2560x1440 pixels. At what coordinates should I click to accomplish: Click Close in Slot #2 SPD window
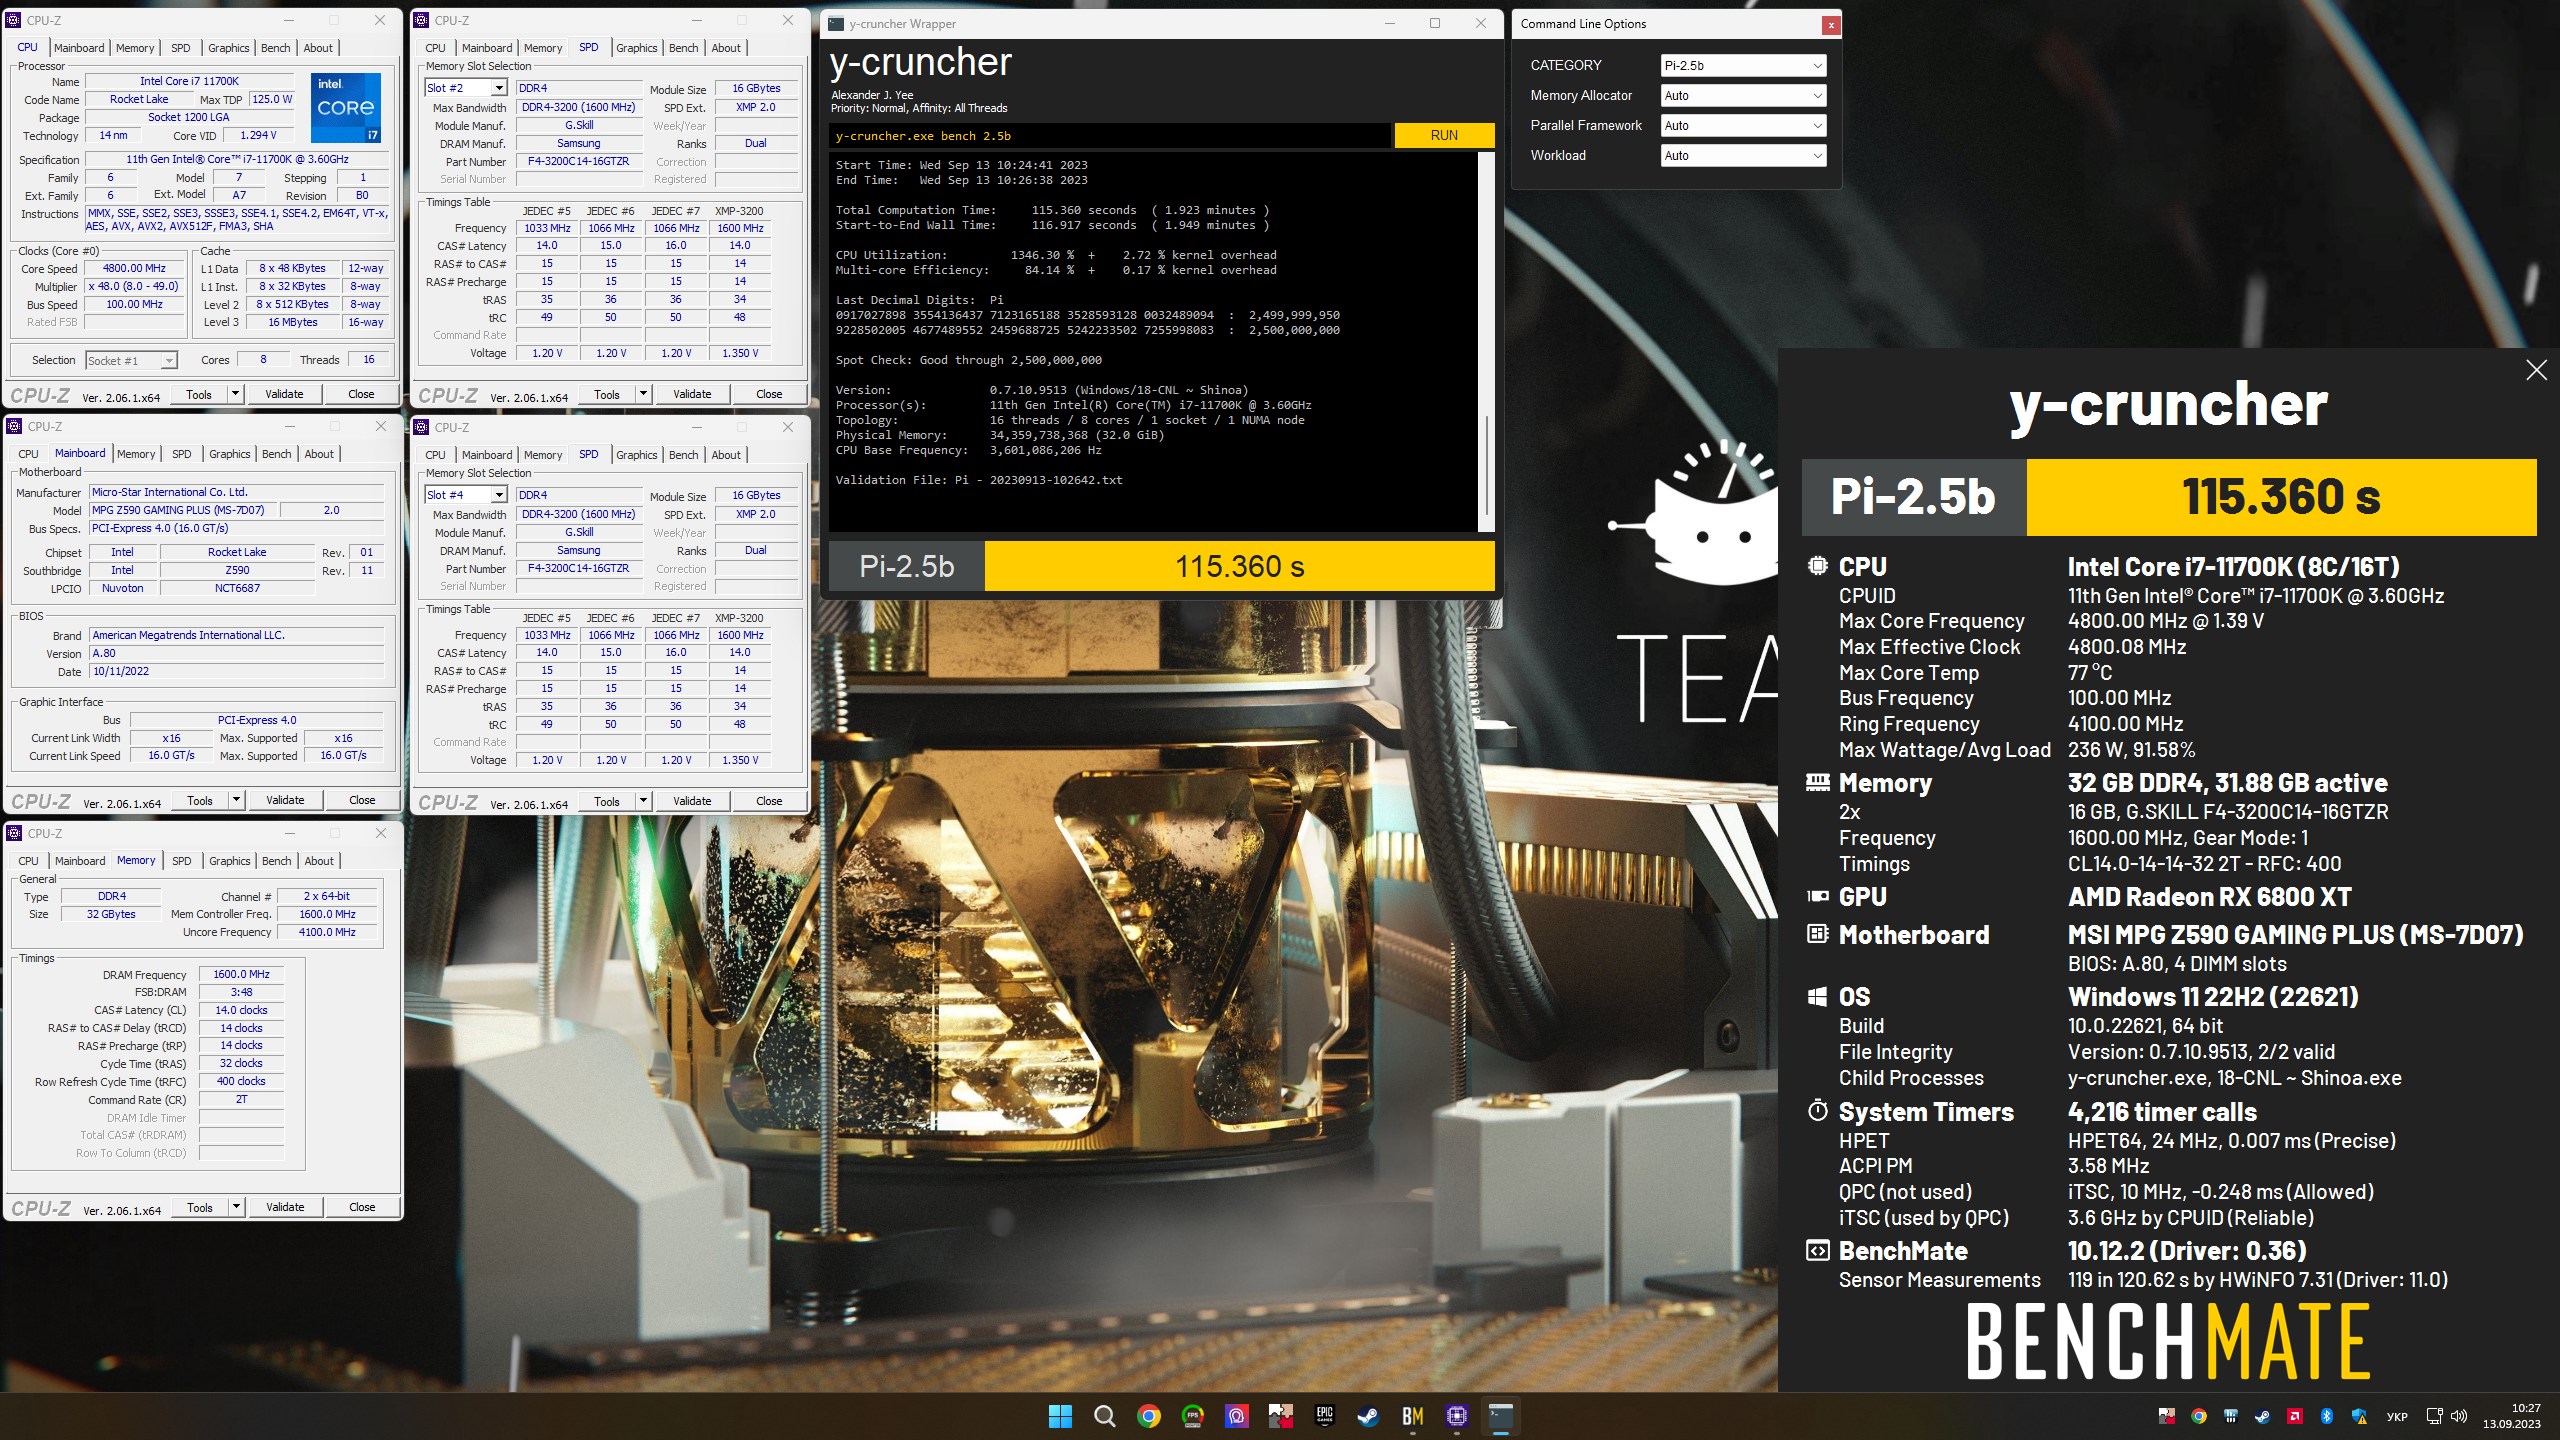click(x=769, y=394)
